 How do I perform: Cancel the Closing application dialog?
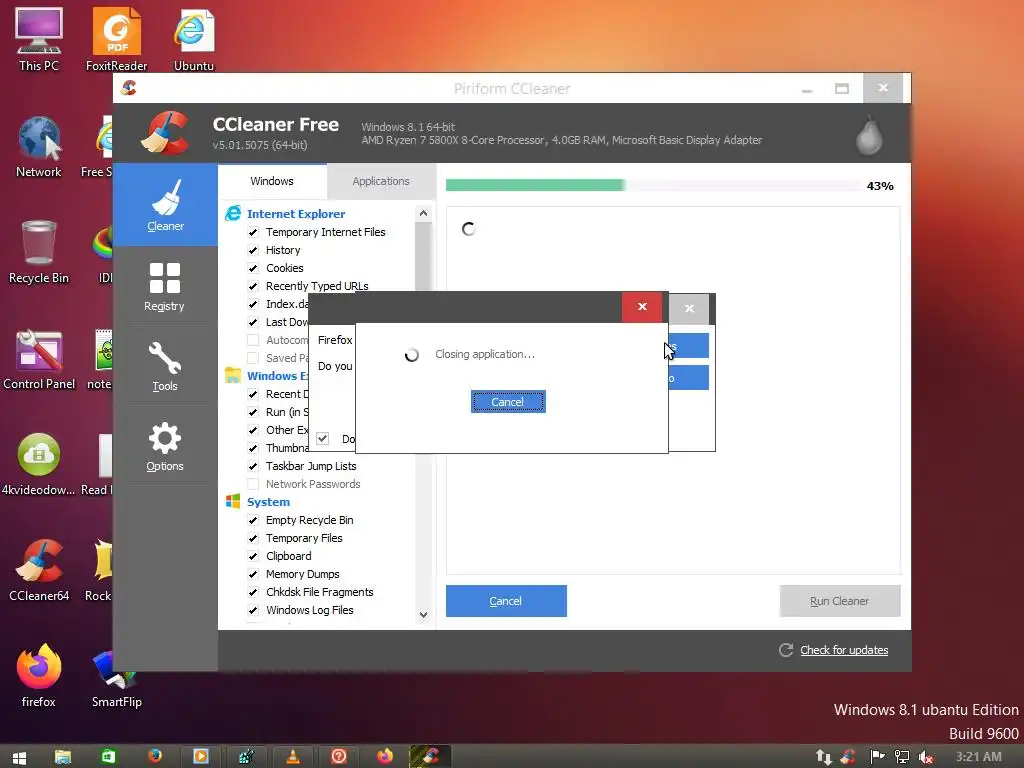point(508,402)
